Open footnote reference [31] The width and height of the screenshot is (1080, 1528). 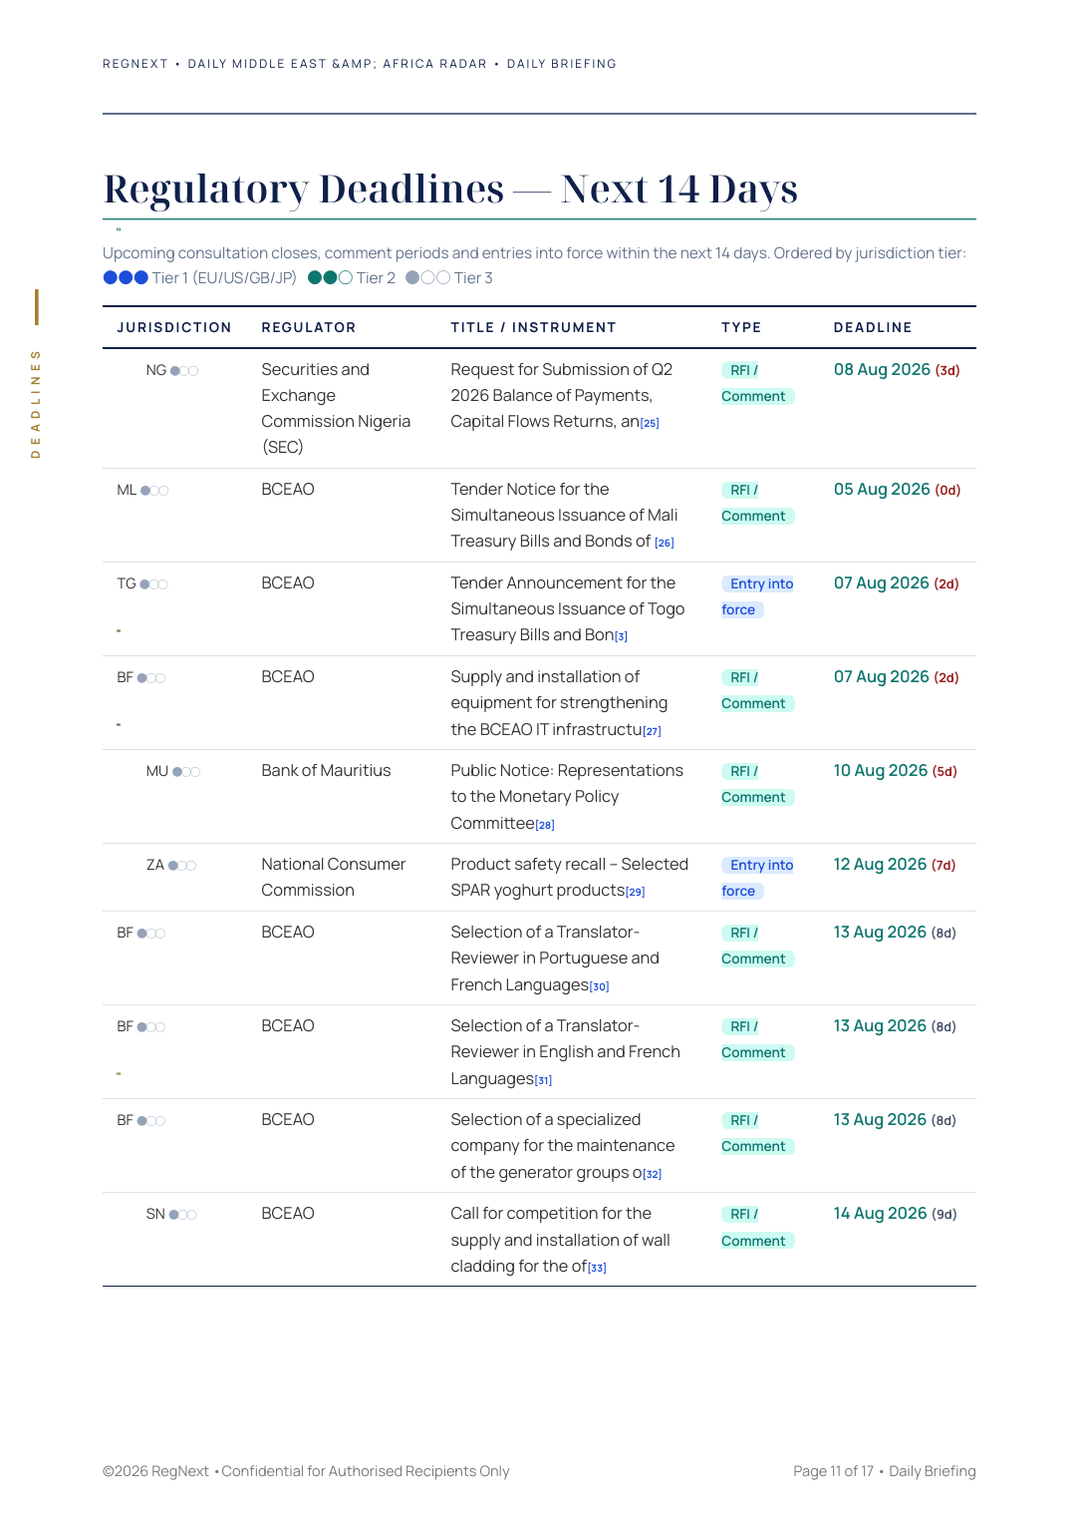[543, 1080]
